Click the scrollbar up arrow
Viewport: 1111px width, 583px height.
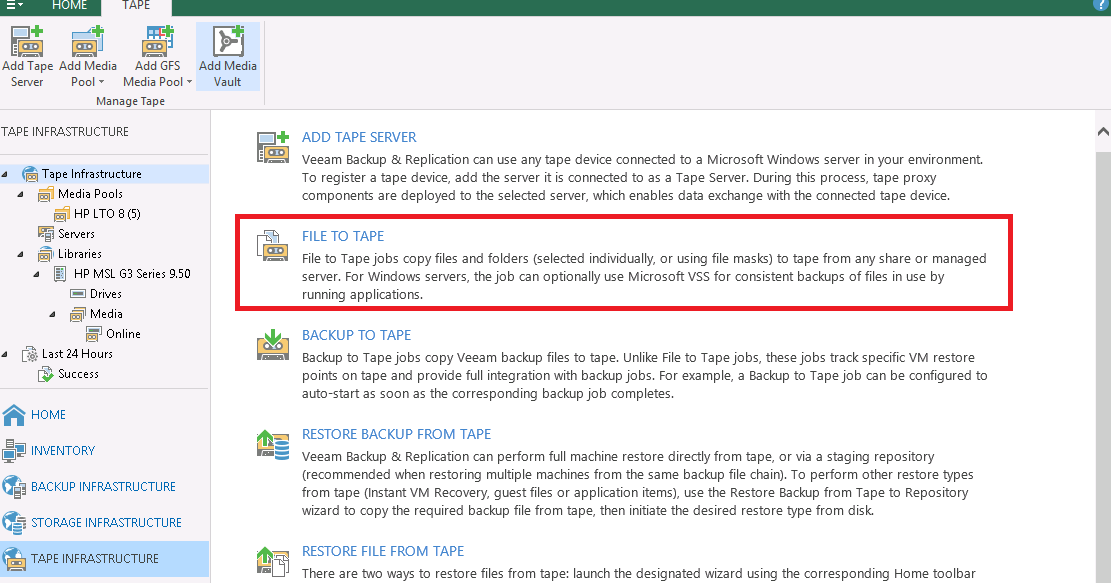[1102, 130]
